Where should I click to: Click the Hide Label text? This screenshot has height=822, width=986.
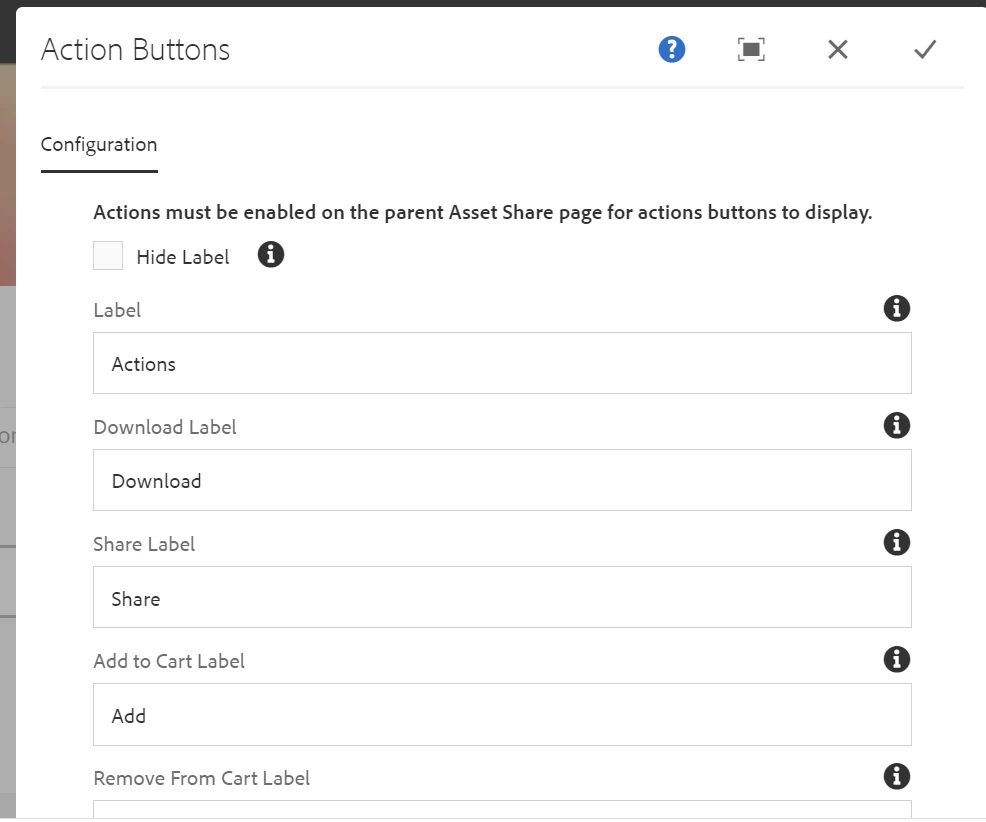pos(182,257)
